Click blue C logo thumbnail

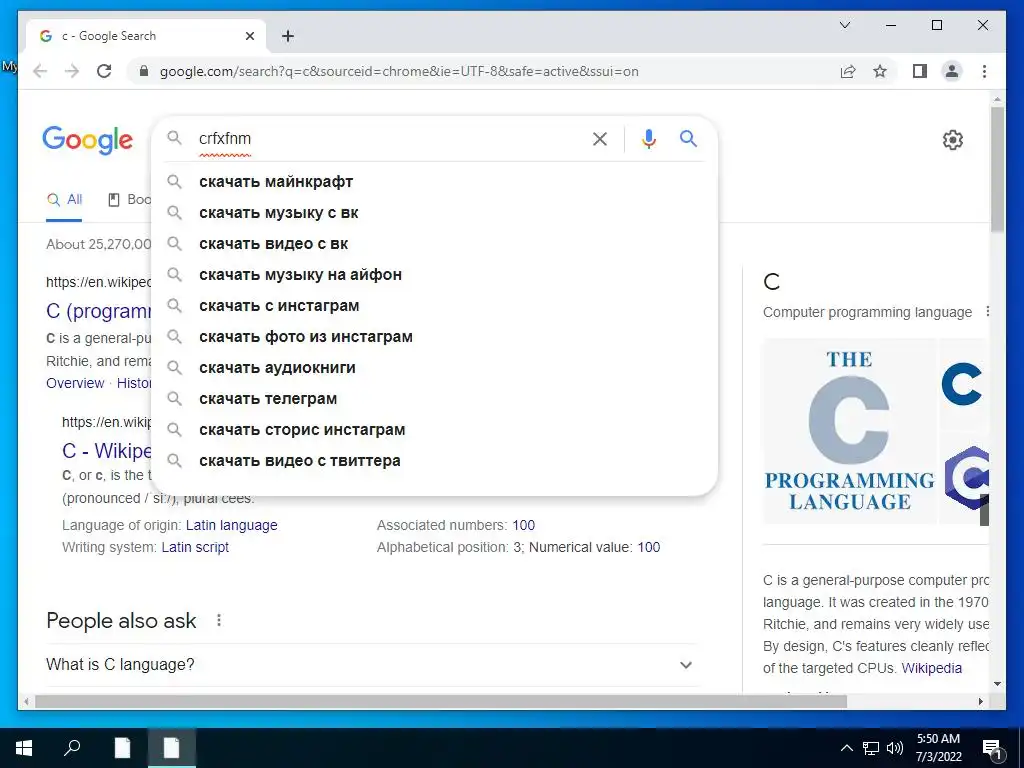[962, 383]
